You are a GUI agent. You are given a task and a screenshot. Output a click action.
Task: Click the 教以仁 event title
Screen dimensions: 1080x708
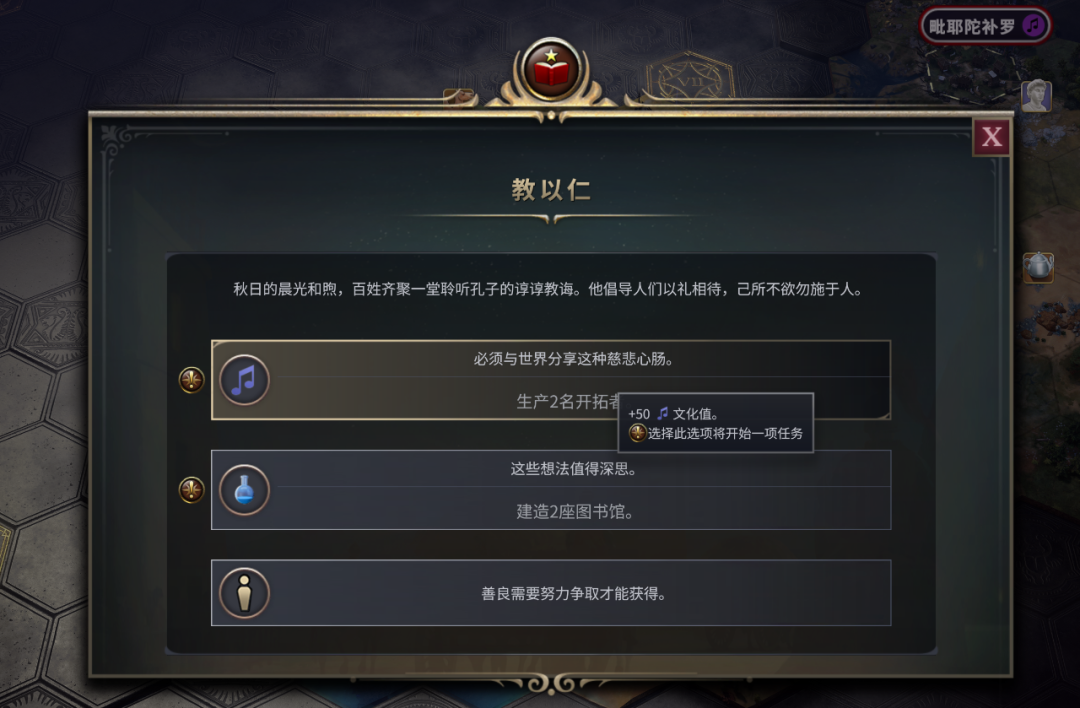tap(551, 189)
